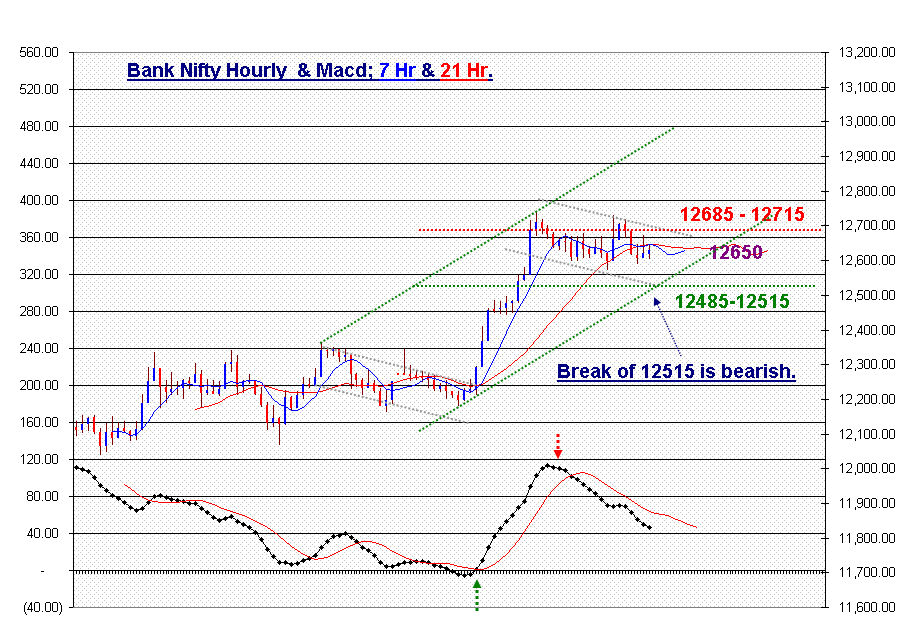The image size is (908, 623).
Task: Click left axis value '160.00'
Action: click(39, 423)
